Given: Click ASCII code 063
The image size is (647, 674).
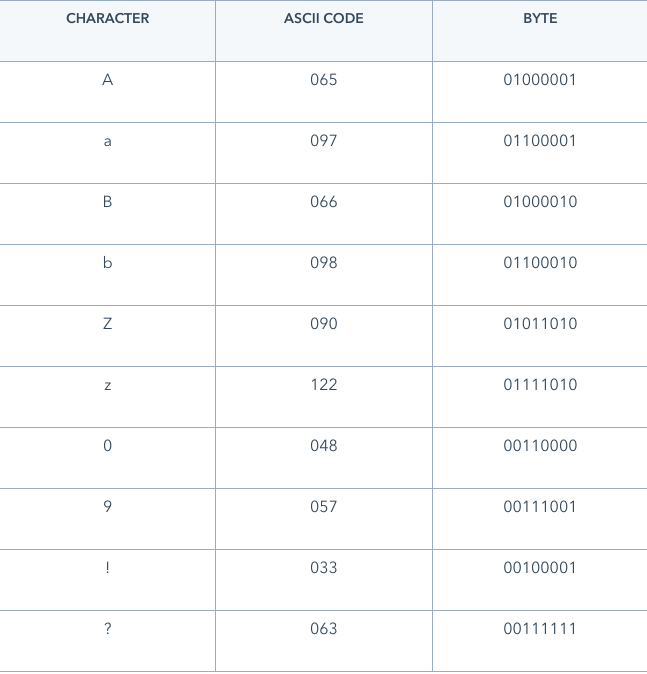Looking at the screenshot, I should [x=324, y=629].
